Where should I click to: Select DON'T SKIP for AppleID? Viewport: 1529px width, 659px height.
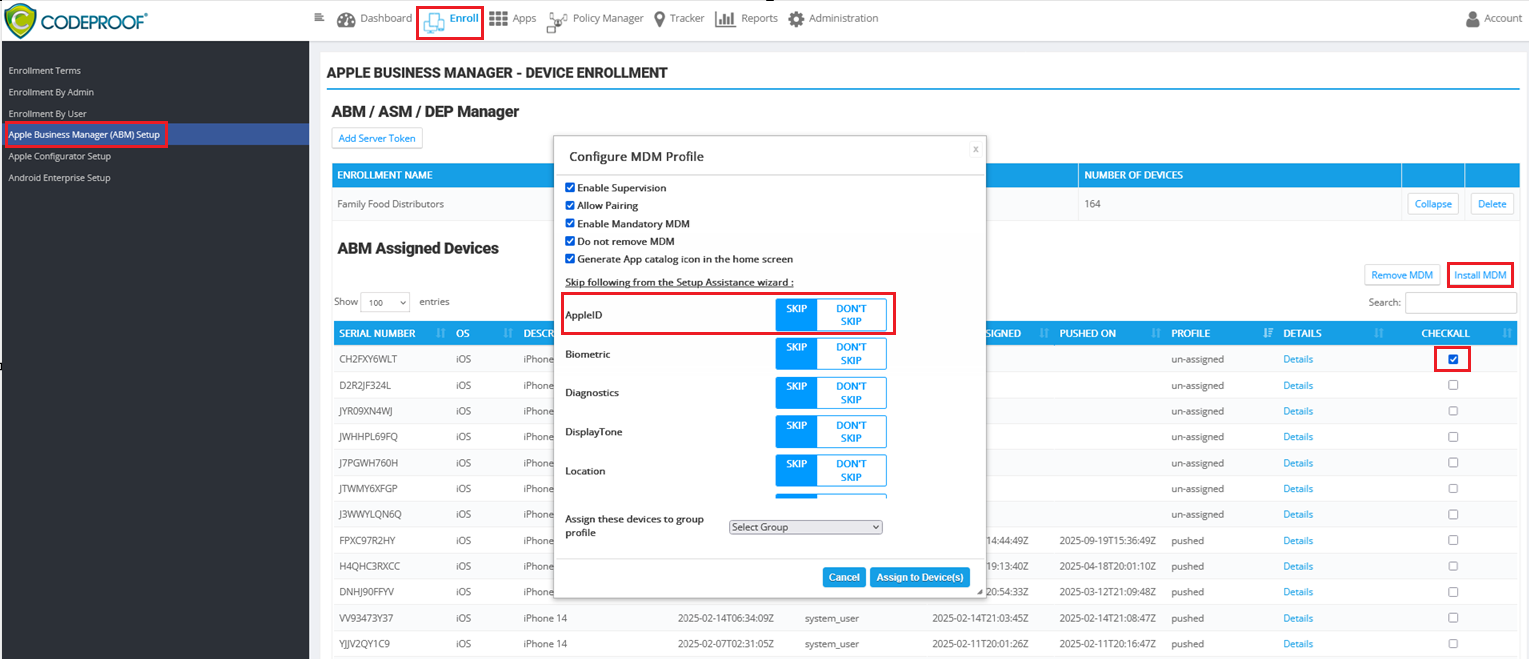click(x=851, y=315)
